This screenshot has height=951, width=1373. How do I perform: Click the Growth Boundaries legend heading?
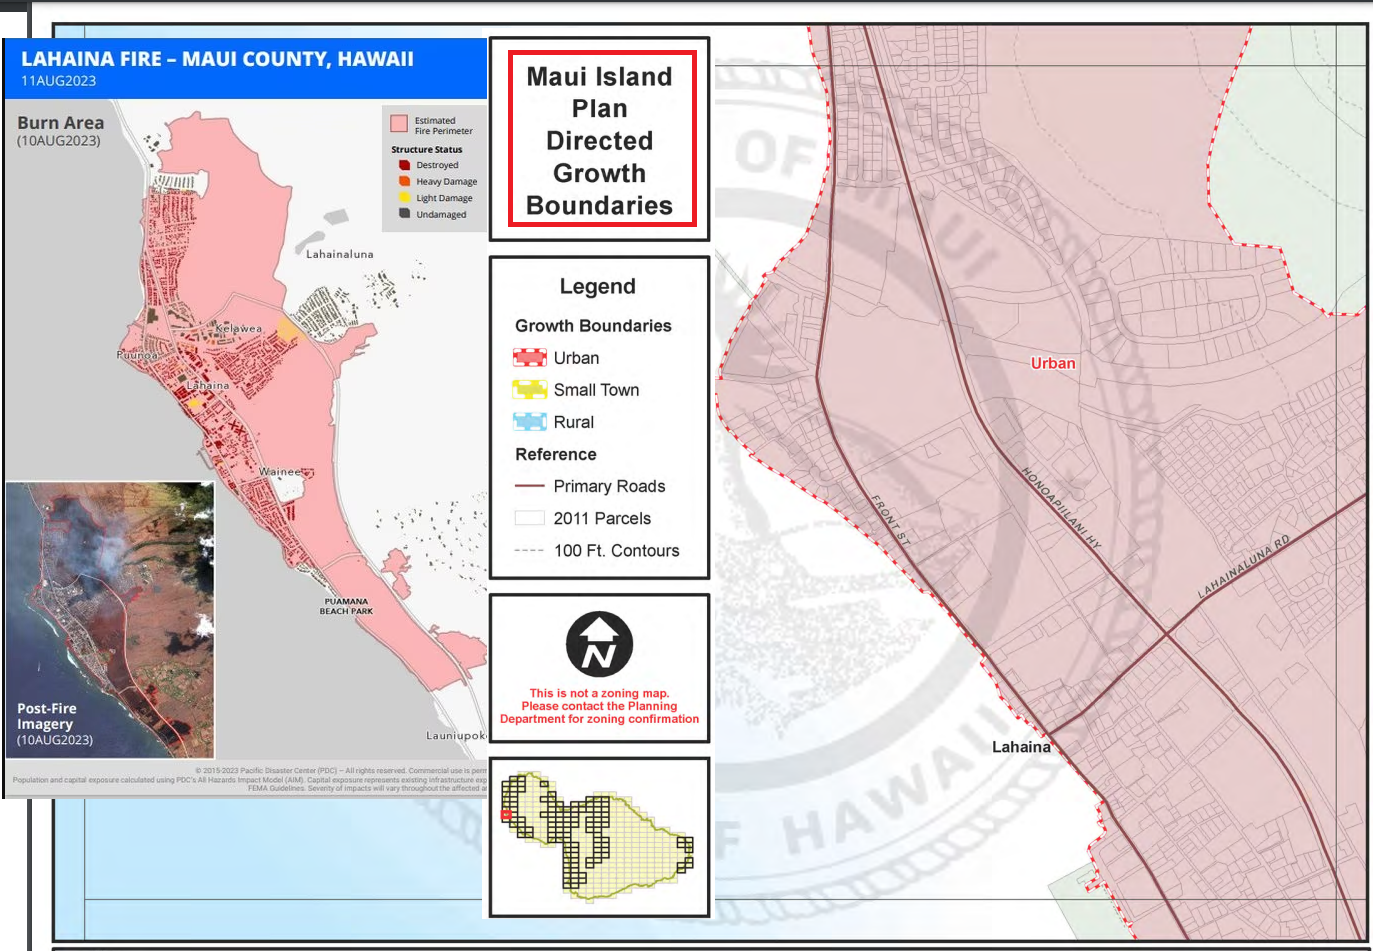(593, 326)
